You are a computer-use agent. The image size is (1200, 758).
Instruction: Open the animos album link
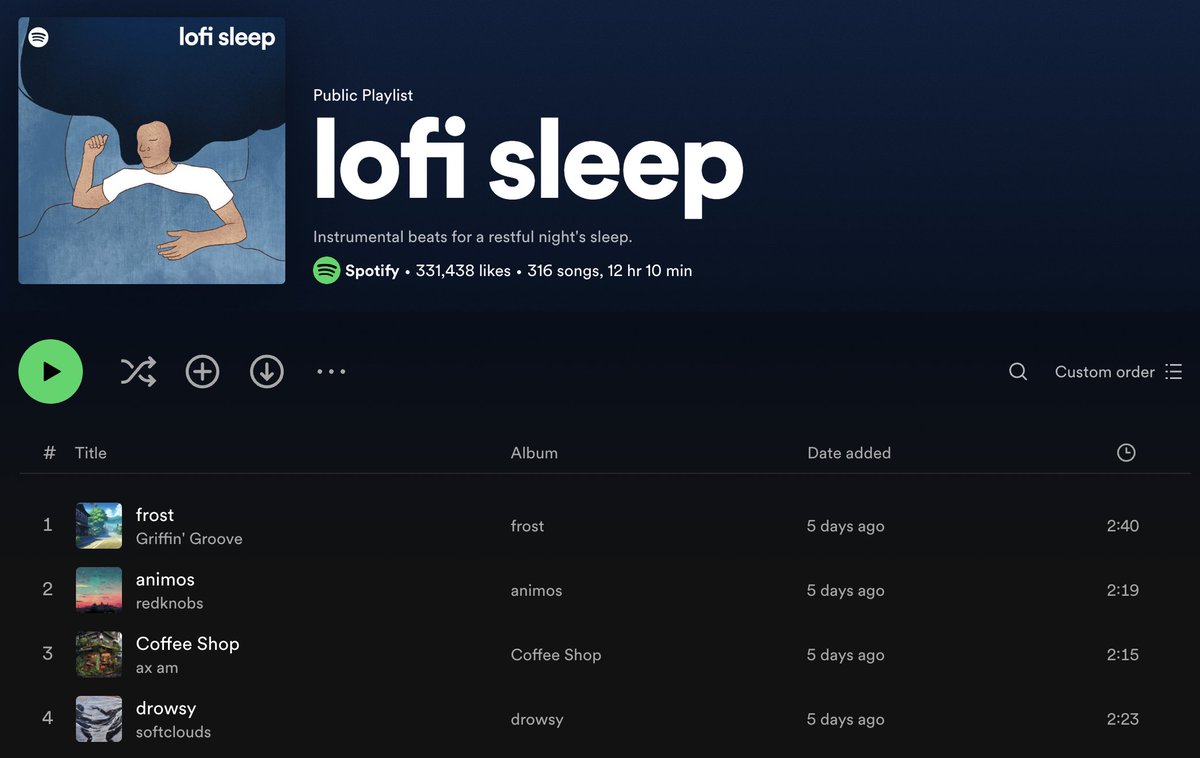click(536, 590)
